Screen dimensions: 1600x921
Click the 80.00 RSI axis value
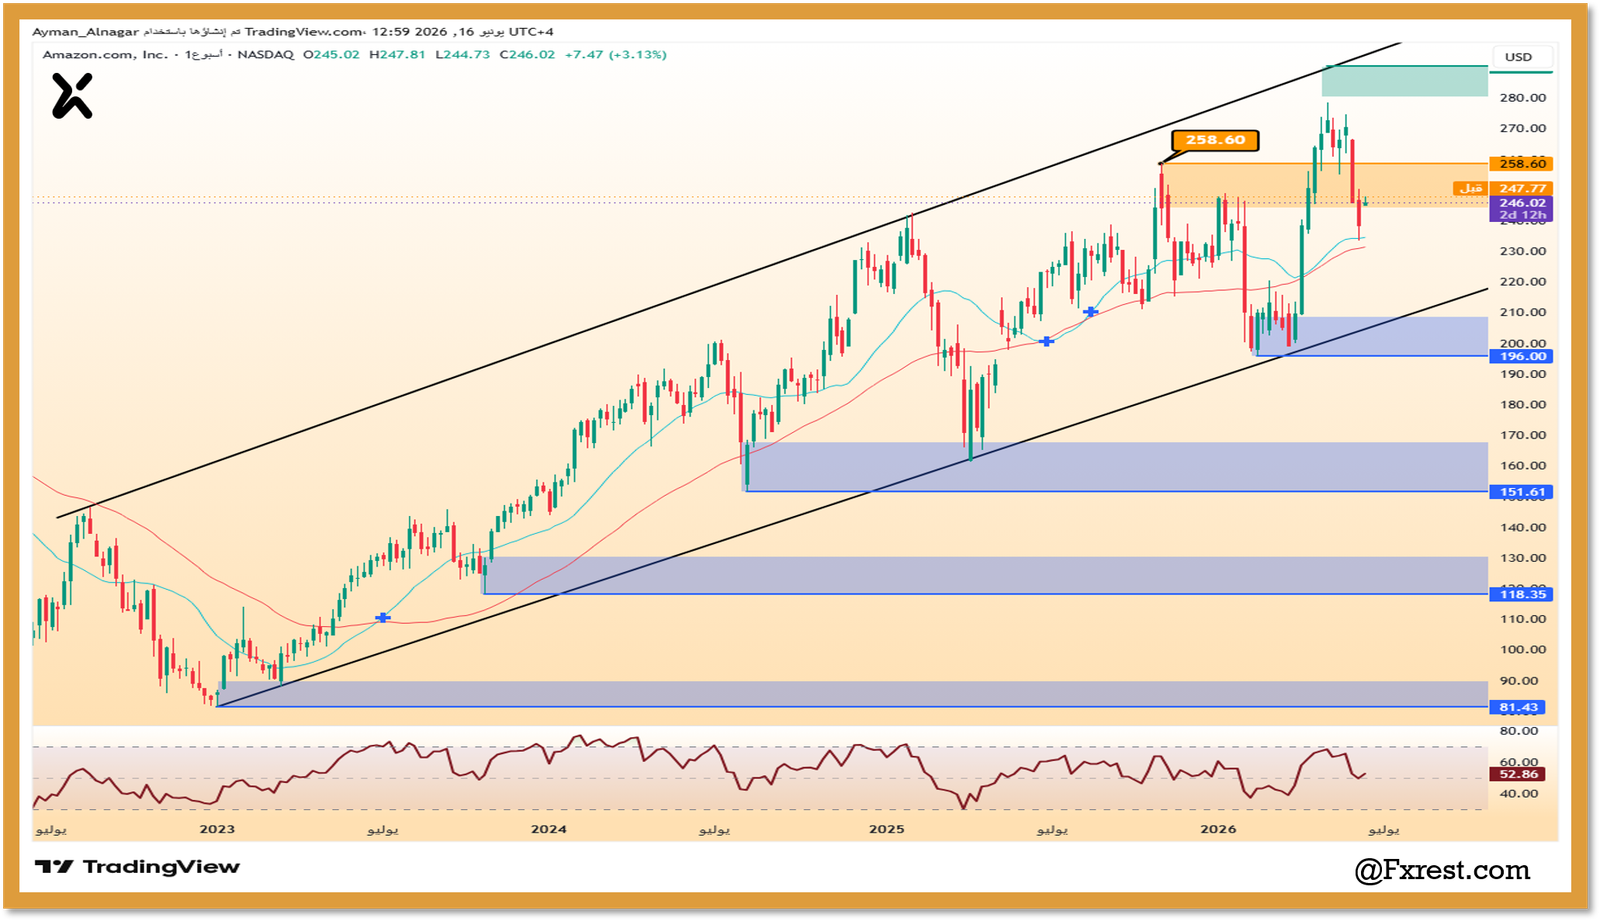tap(1519, 732)
